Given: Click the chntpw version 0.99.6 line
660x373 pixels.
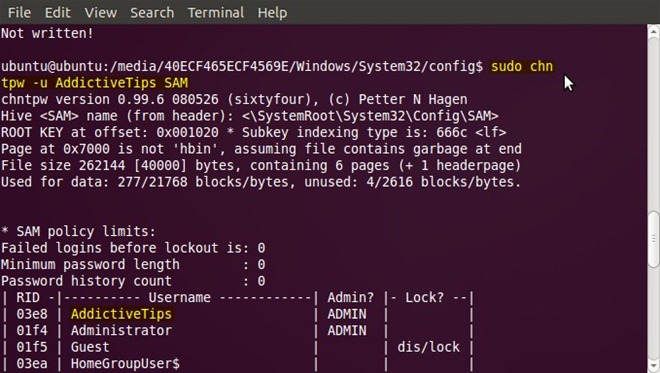Looking at the screenshot, I should tap(234, 99).
